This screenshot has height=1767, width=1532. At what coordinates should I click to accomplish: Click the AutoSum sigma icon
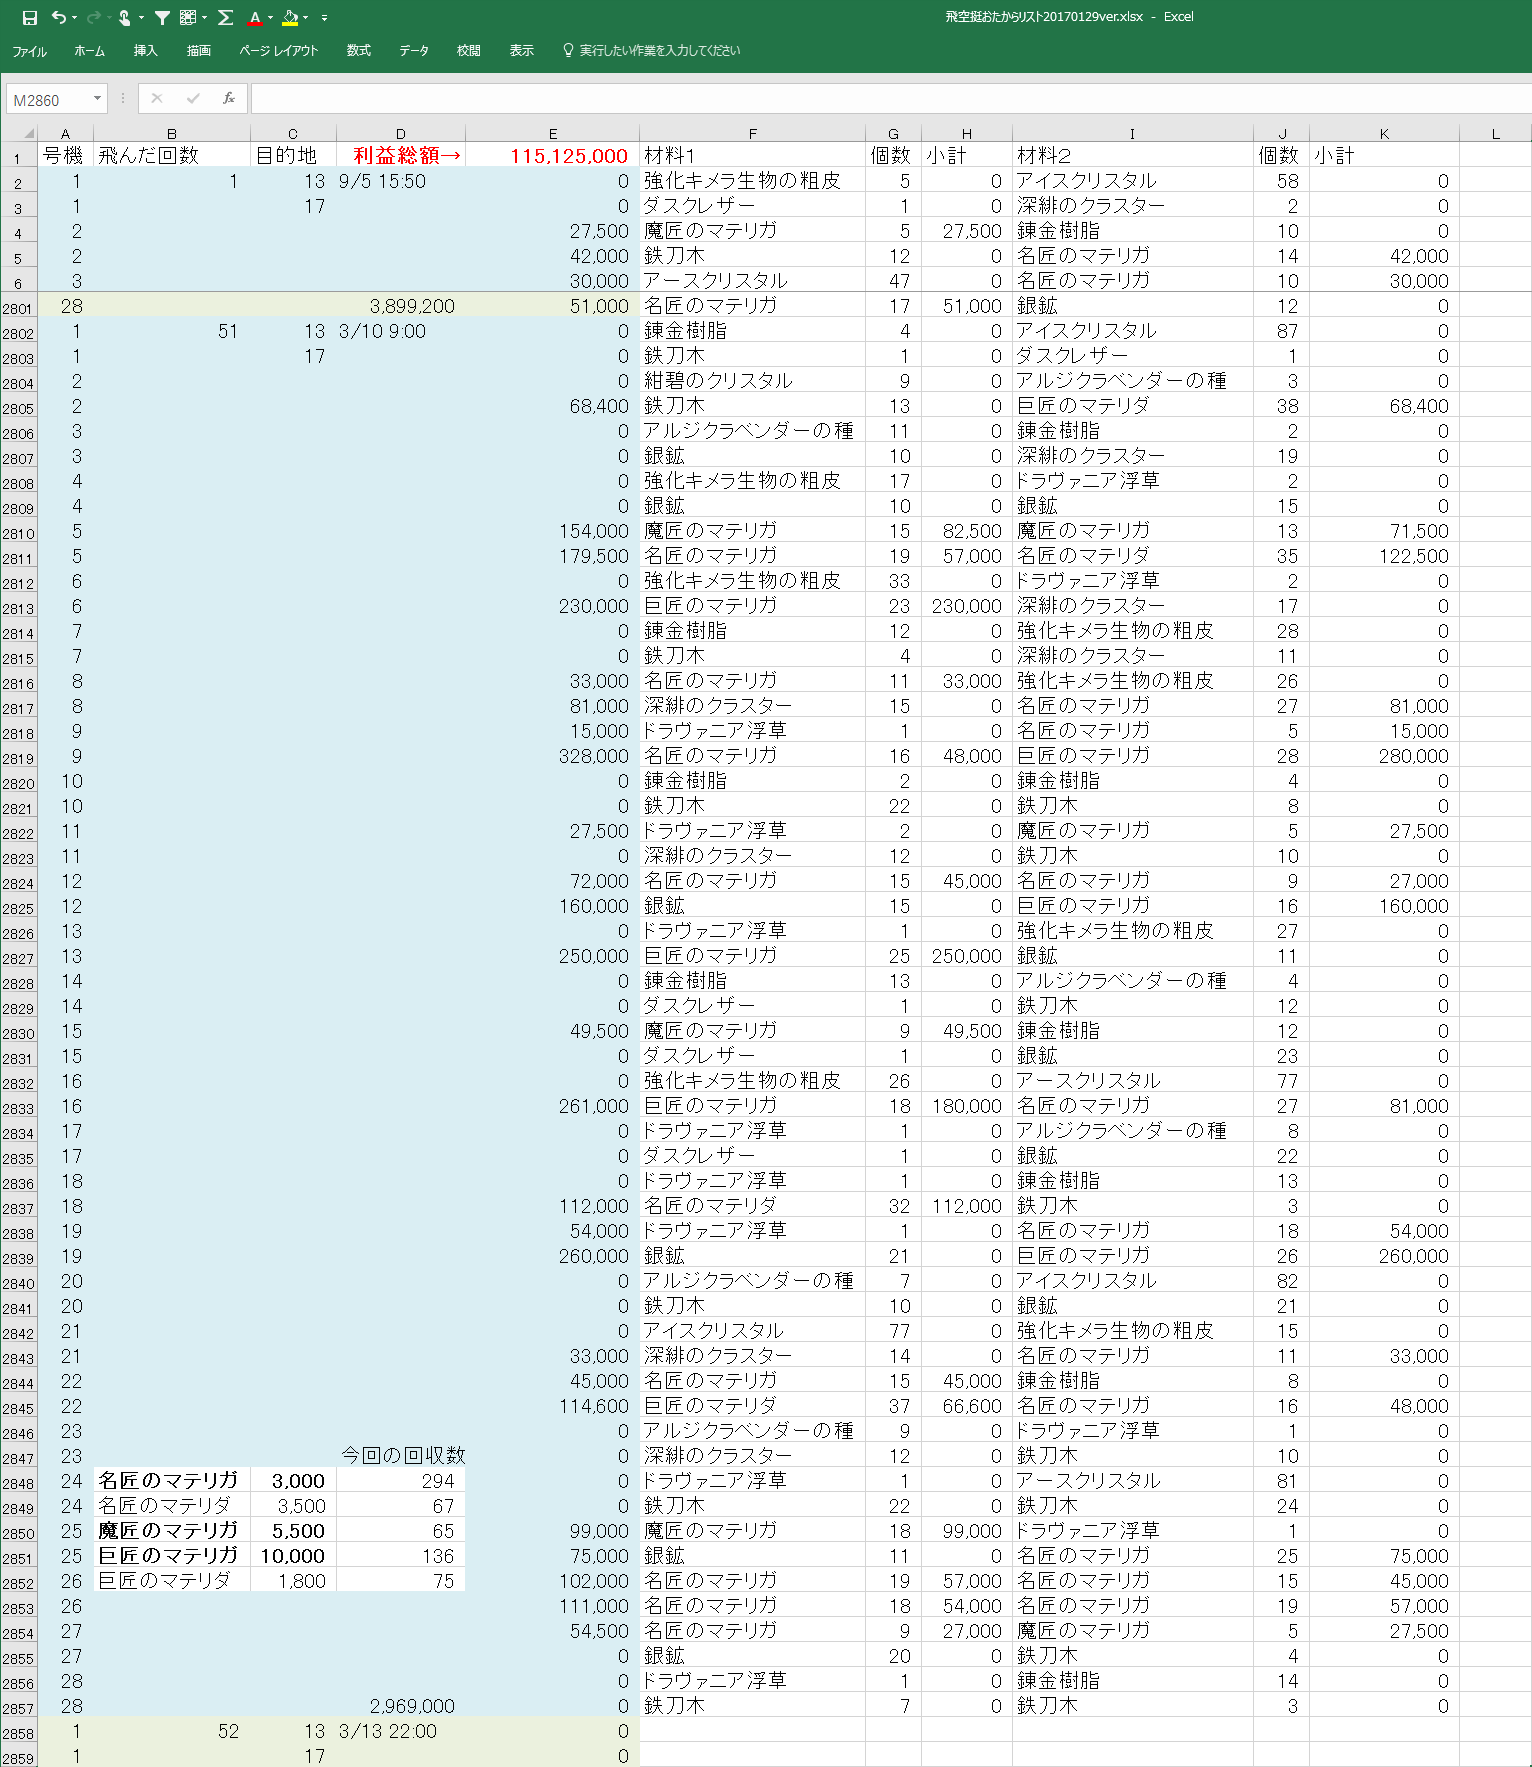[226, 18]
